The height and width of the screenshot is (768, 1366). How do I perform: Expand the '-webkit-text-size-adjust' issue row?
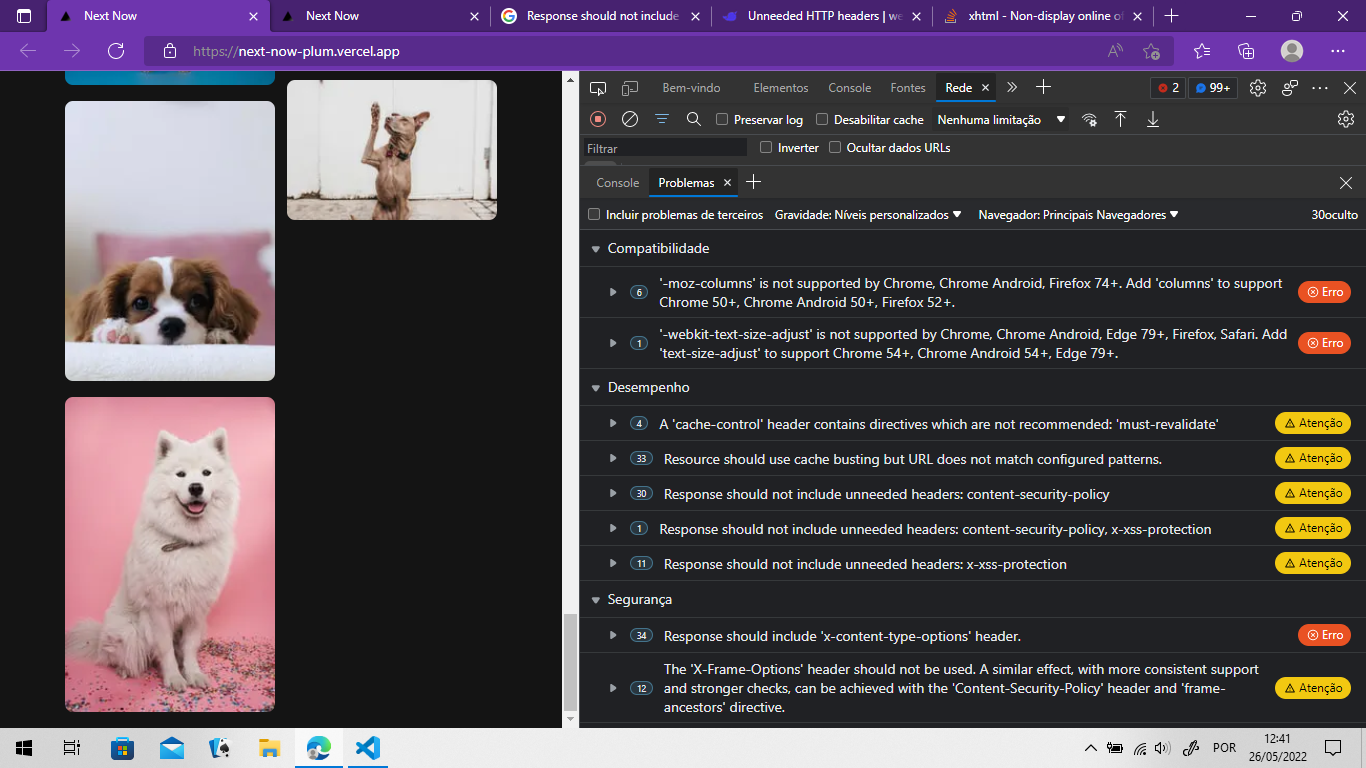(613, 343)
